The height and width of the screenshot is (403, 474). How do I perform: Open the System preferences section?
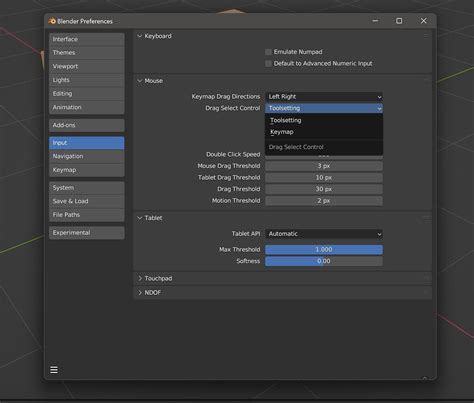point(87,188)
